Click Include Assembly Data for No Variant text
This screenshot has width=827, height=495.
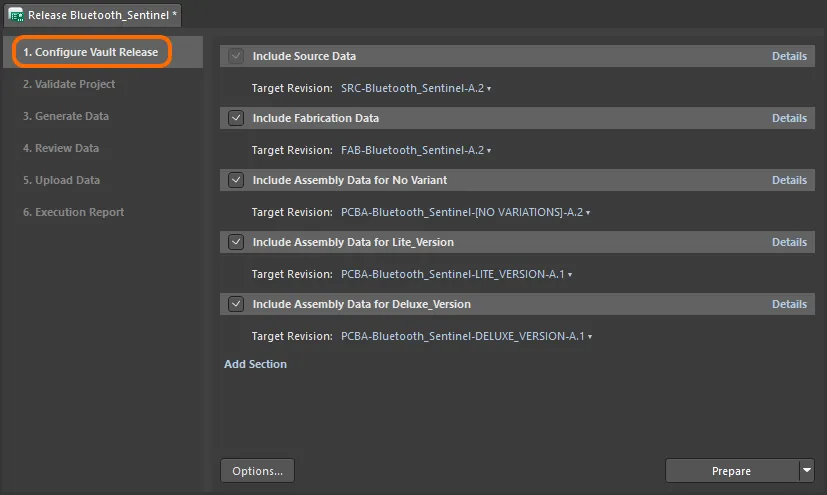350,180
